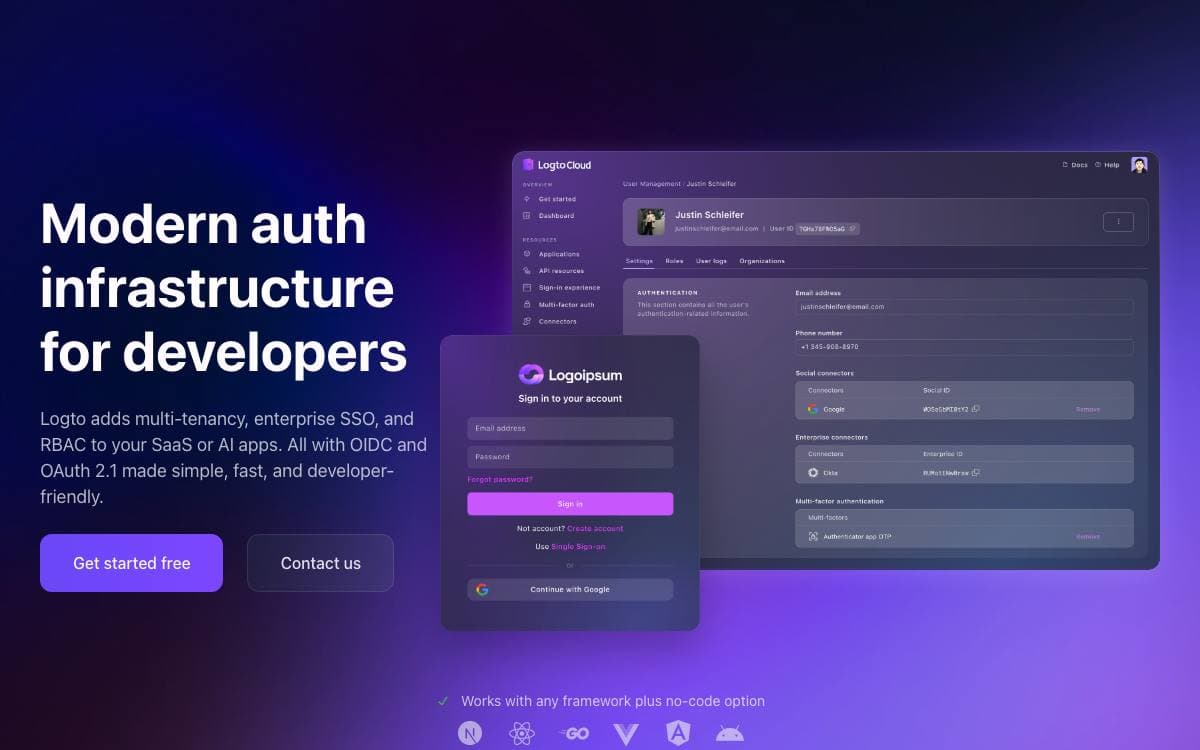Screen dimensions: 1200x750
Task: Copy the Google Social ID value
Action: (976, 409)
